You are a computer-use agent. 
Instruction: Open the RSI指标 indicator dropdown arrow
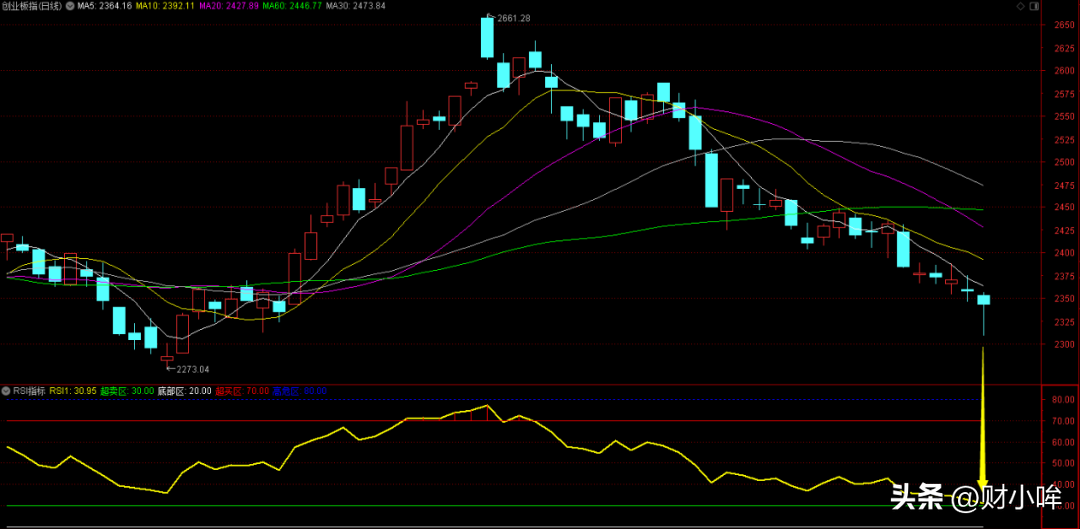coord(6,391)
